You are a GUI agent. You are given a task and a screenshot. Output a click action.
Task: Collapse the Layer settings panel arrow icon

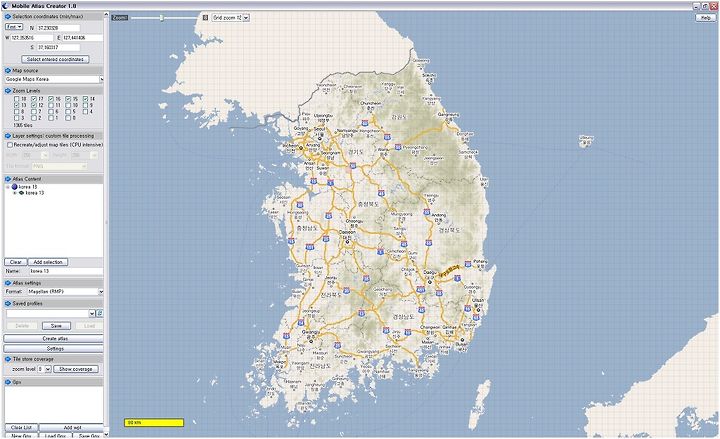pyautogui.click(x=7, y=136)
